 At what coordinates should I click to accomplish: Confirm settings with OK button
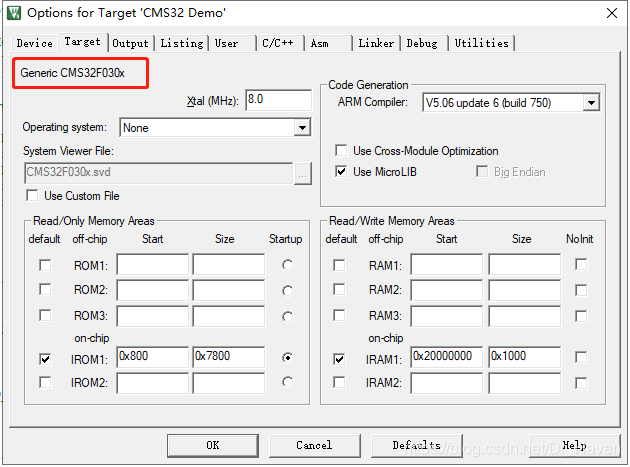pos(213,445)
